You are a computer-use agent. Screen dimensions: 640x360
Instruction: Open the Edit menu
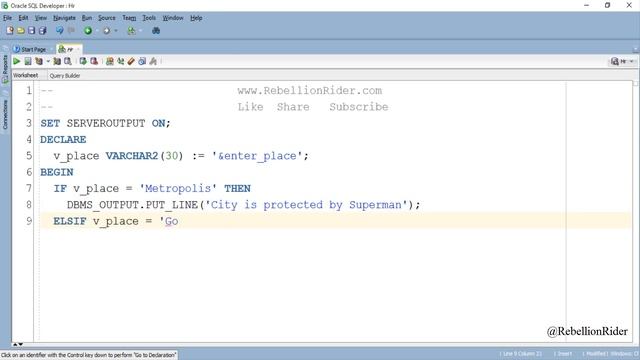tap(23, 18)
